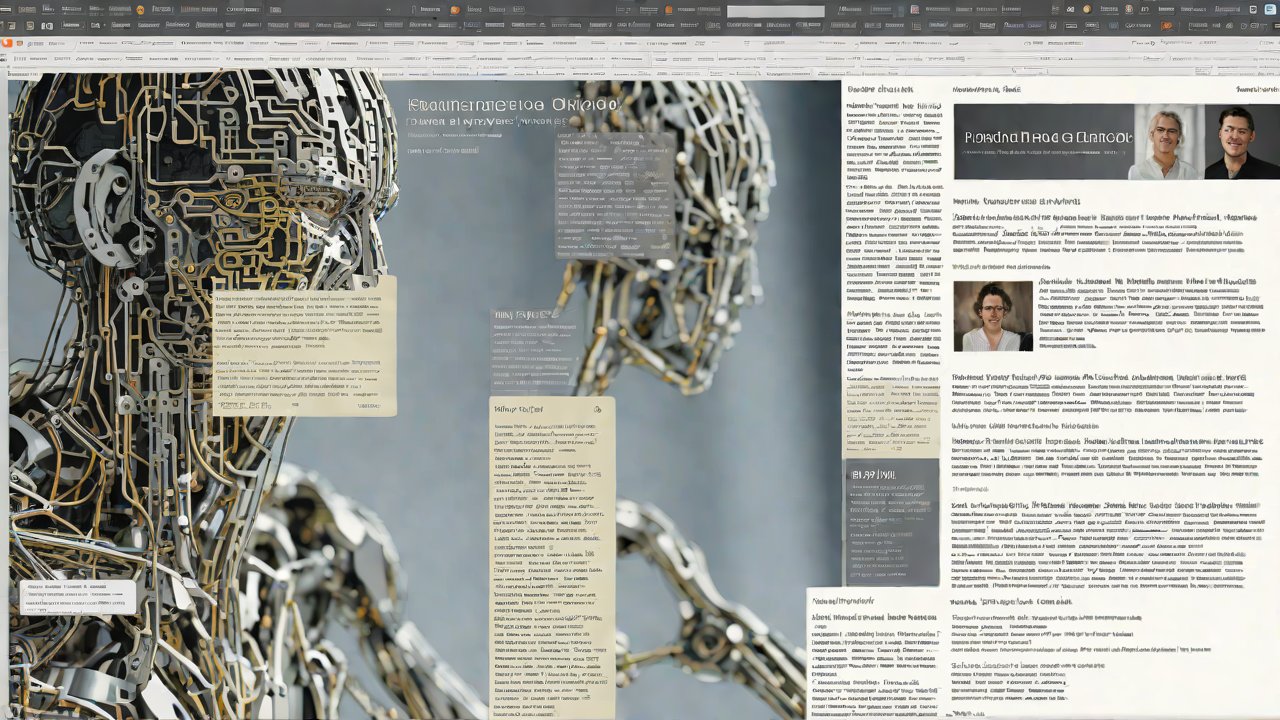Click the orange icon left of the empty search field
This screenshot has height=720, width=1280.
coord(667,10)
